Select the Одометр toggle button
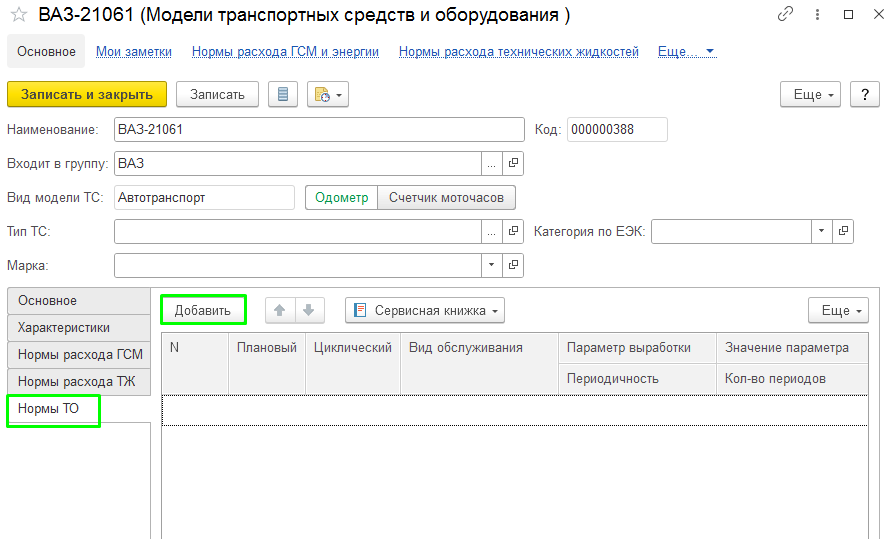891x539 pixels. click(x=342, y=198)
